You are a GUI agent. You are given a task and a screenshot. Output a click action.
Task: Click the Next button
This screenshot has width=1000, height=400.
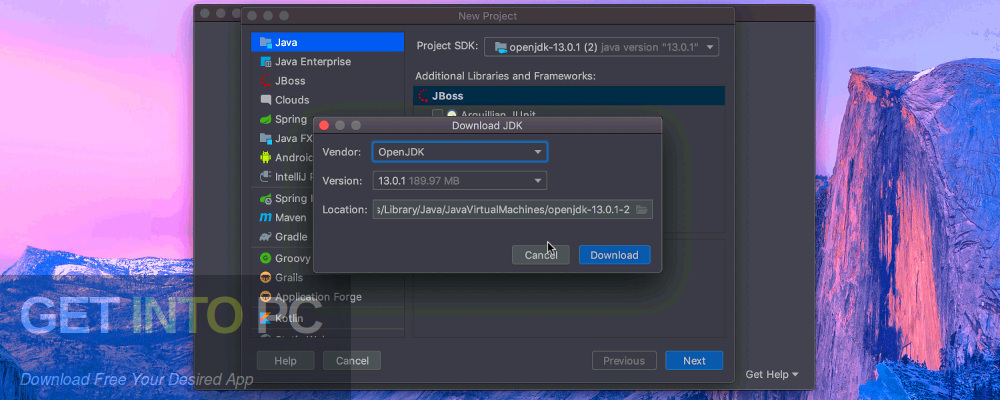[694, 360]
